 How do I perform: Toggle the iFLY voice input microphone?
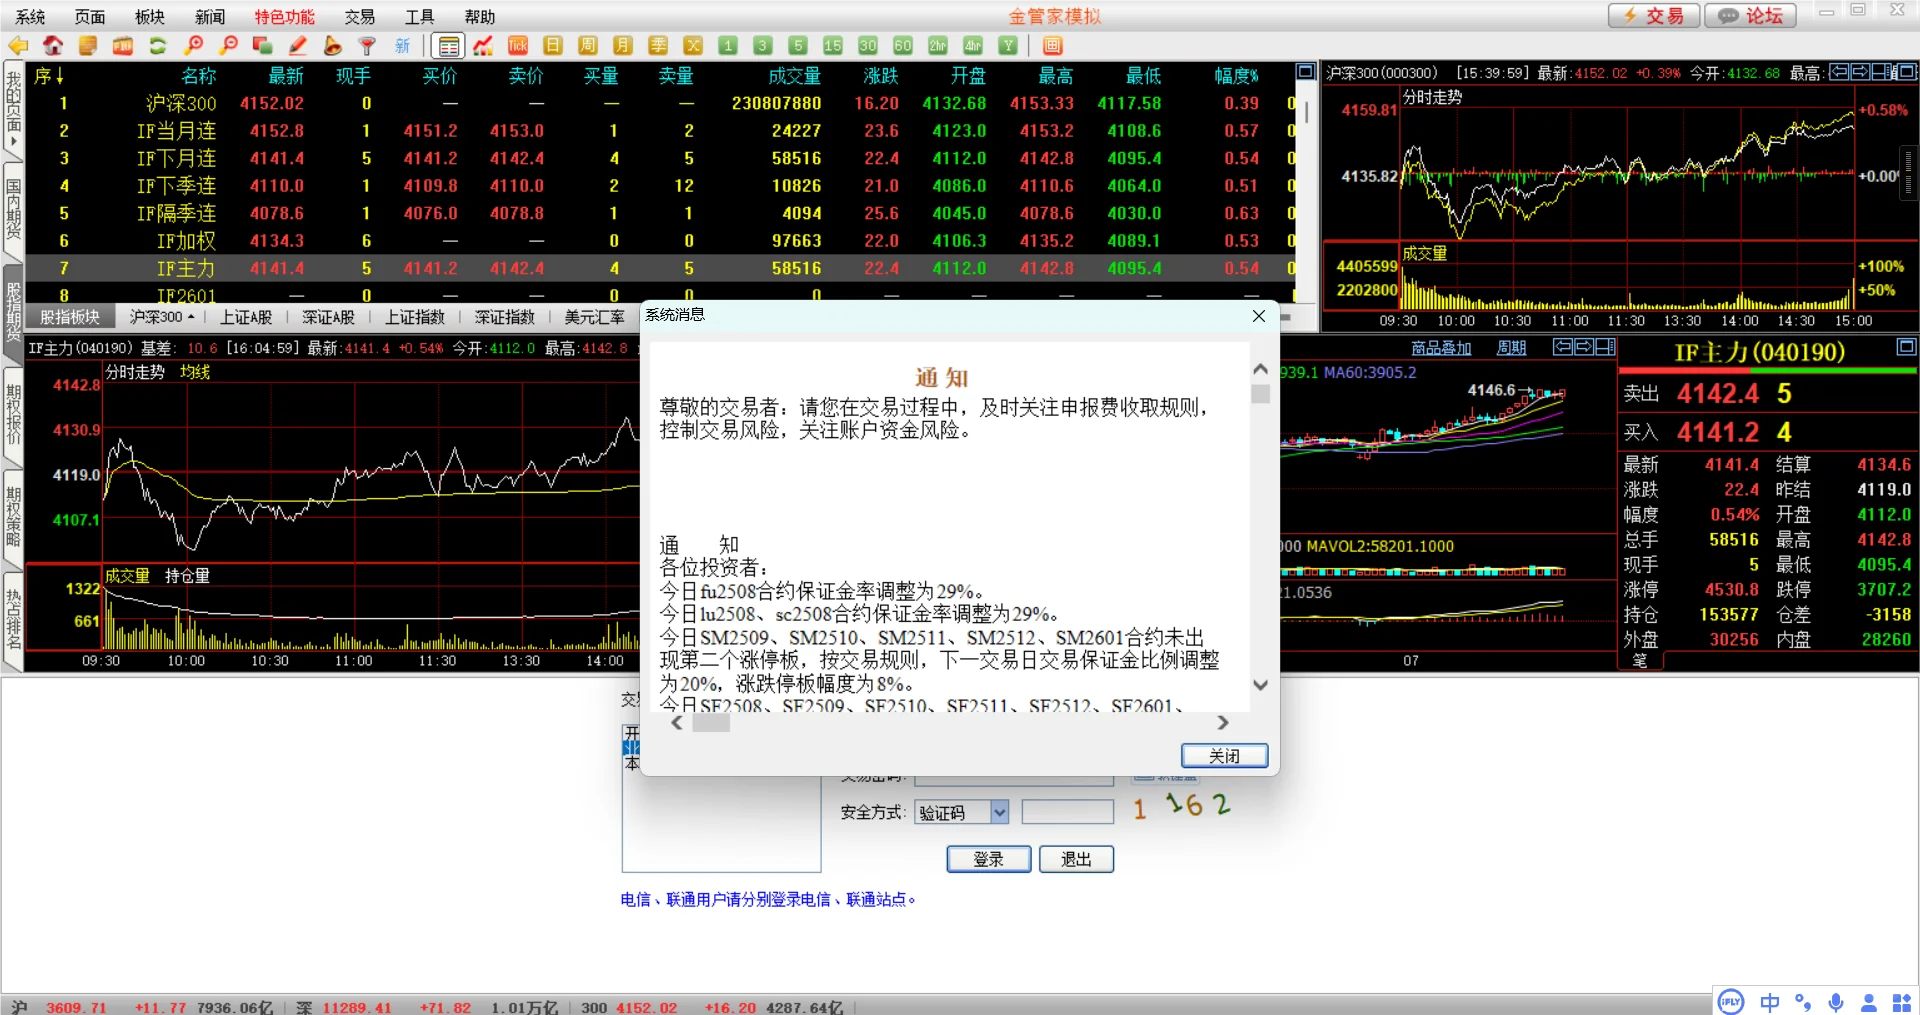tap(1836, 1002)
